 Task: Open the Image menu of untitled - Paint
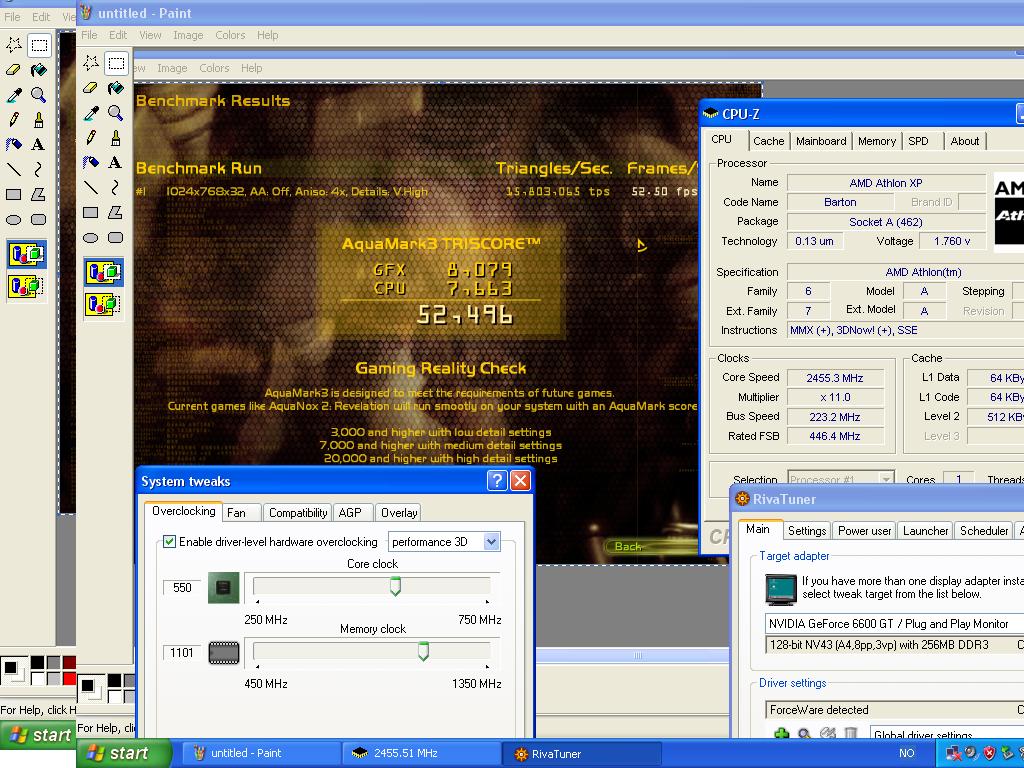(x=188, y=35)
